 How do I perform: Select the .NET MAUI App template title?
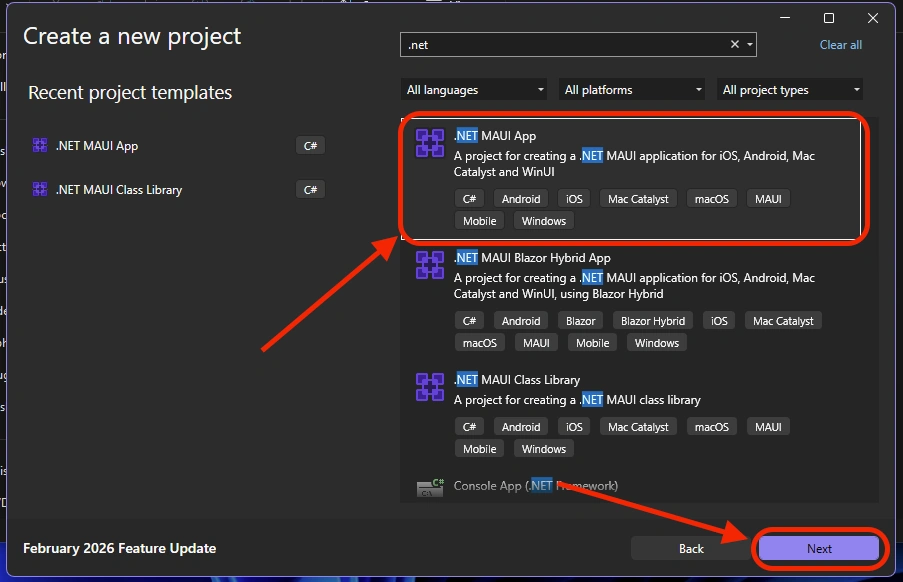[495, 136]
